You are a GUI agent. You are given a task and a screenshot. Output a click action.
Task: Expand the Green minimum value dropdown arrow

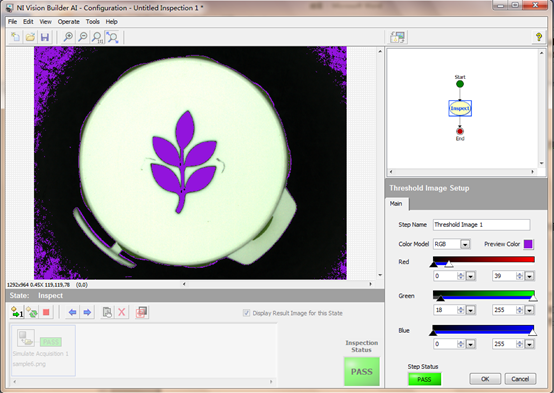point(470,310)
